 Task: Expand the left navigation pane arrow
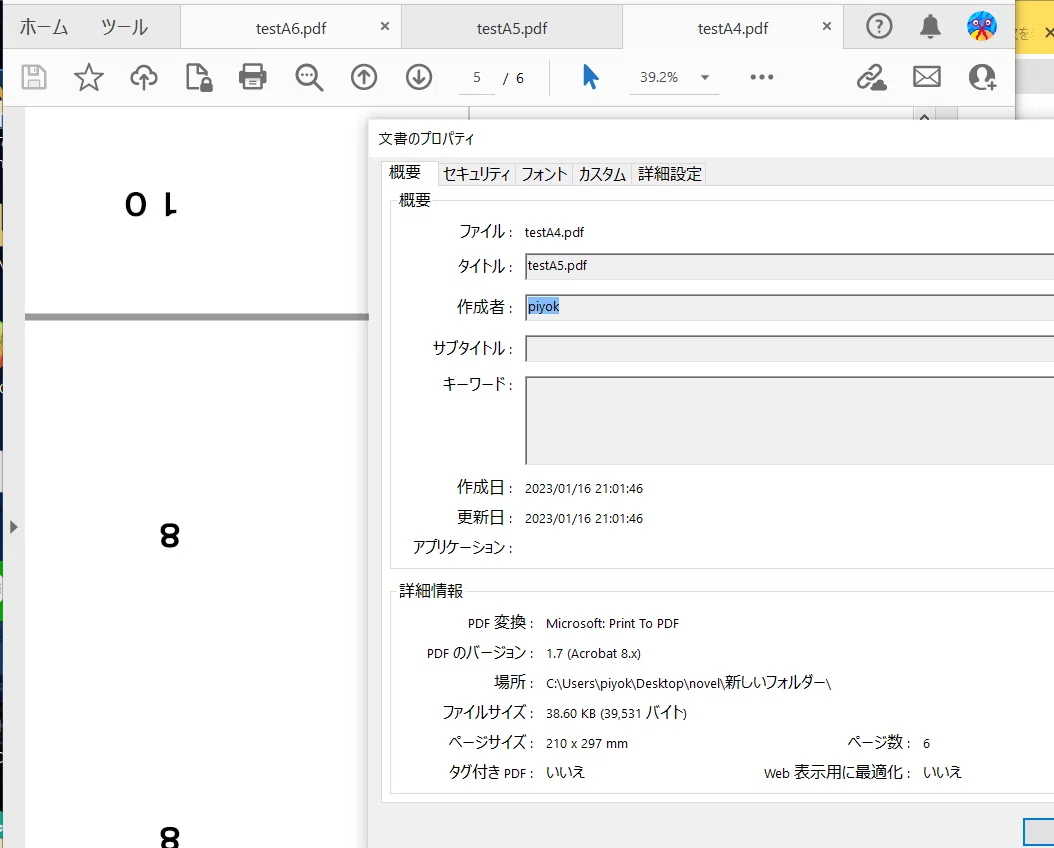click(x=13, y=527)
